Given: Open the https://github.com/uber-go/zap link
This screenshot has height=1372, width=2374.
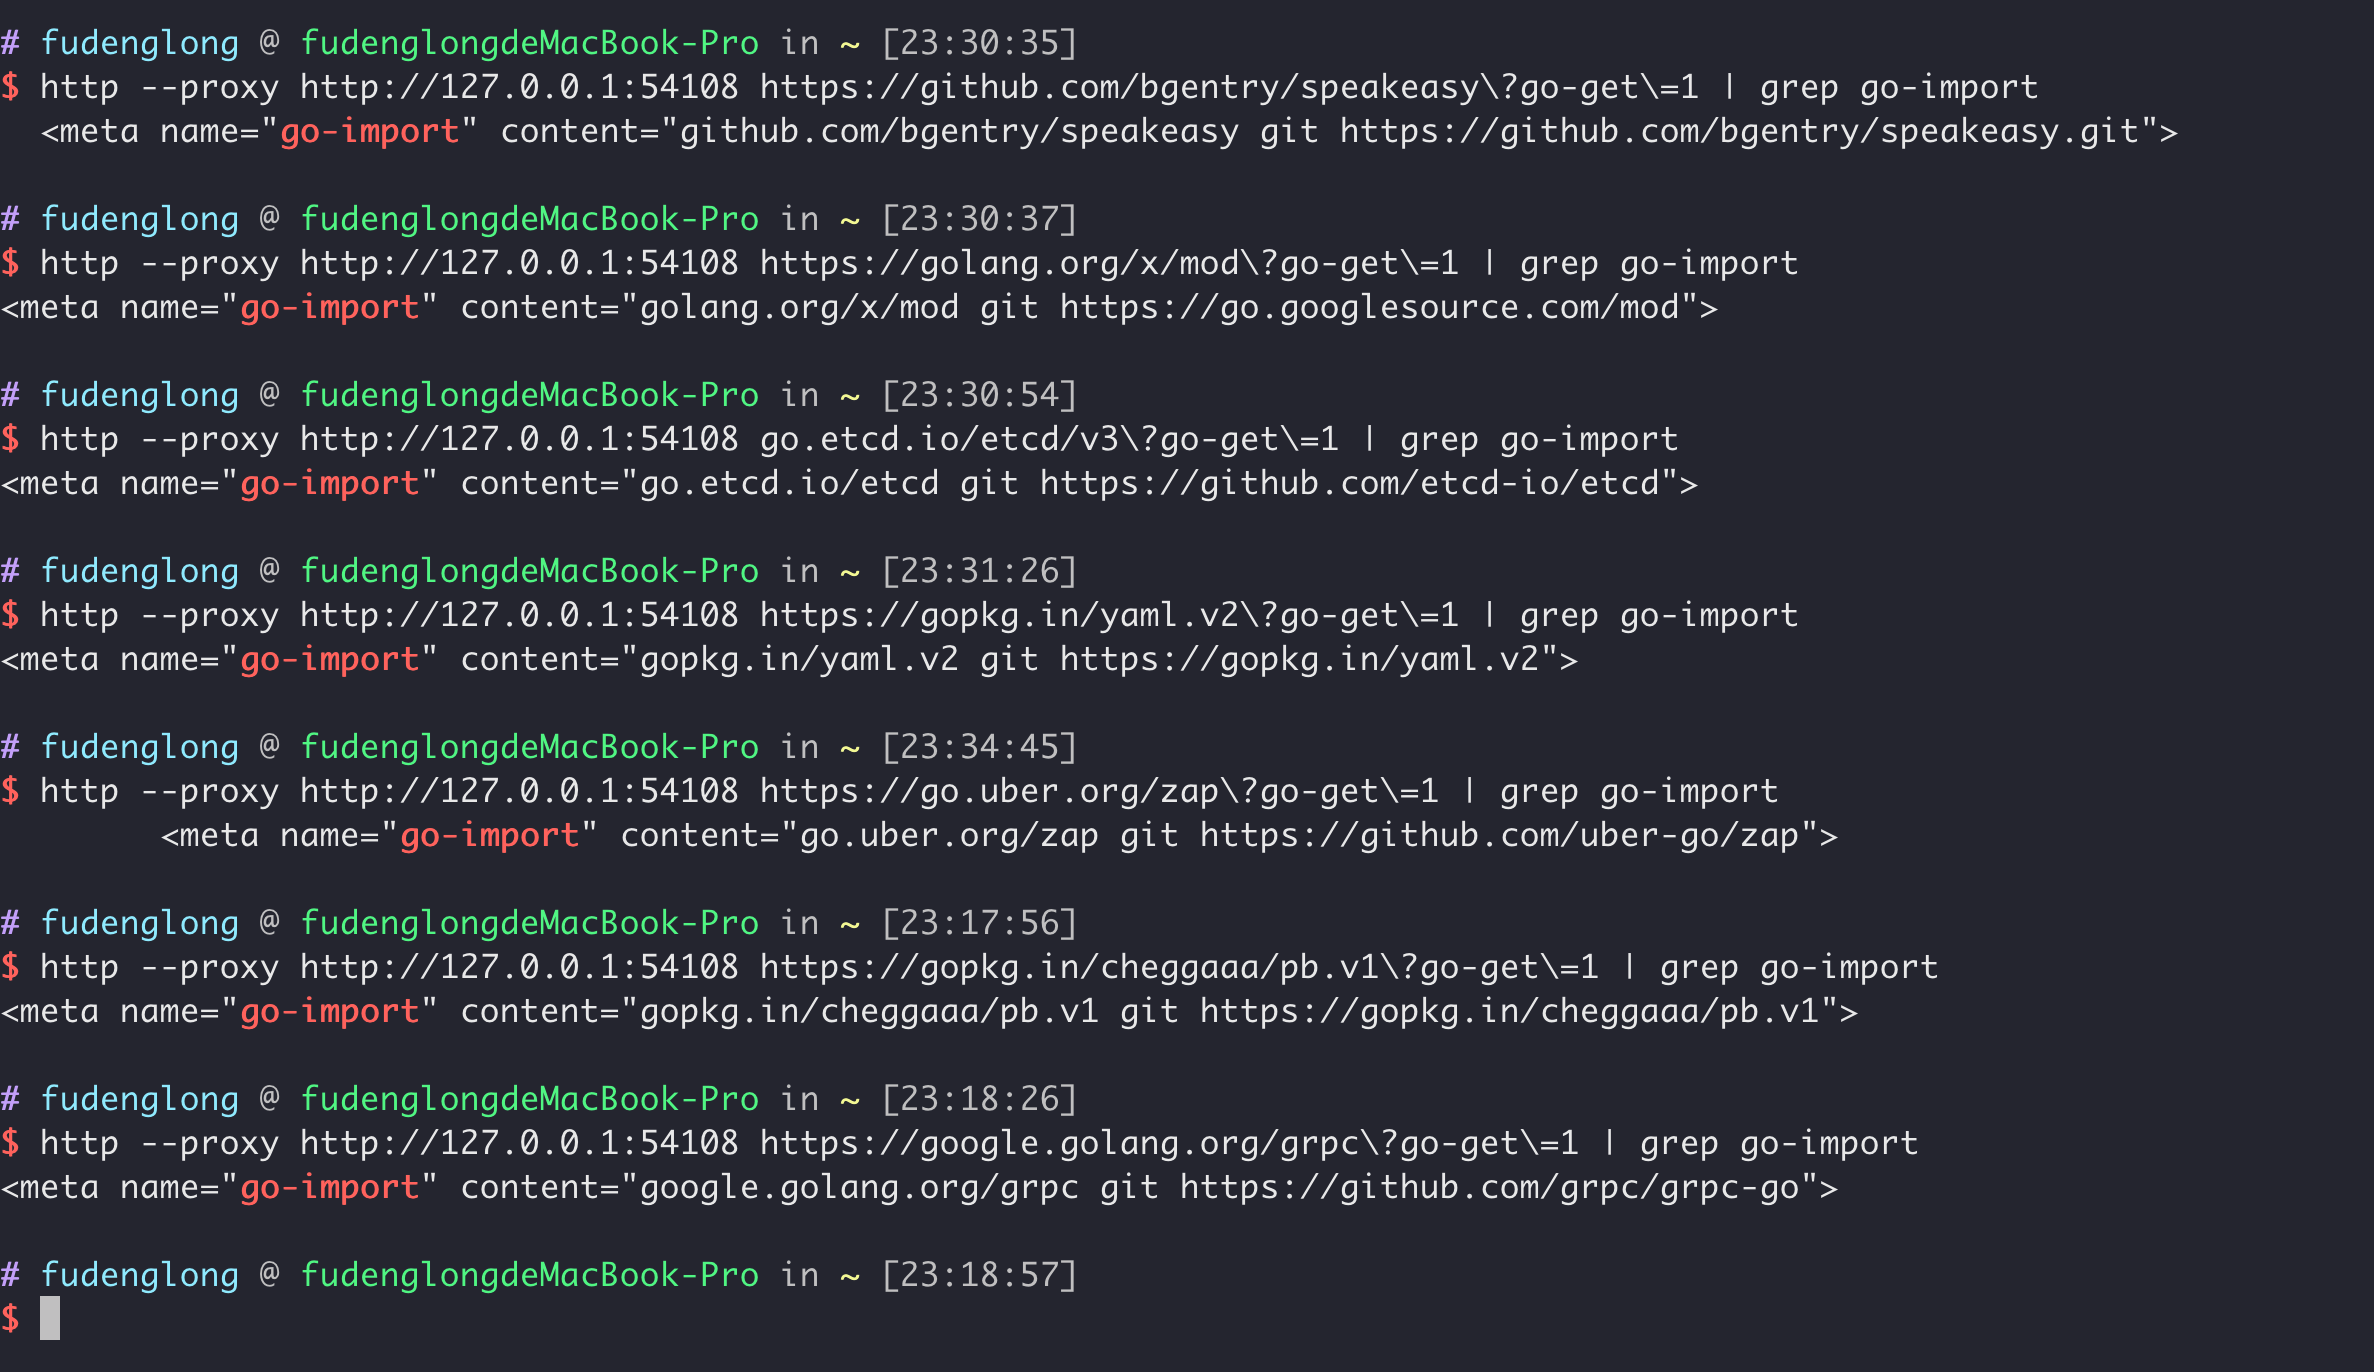Looking at the screenshot, I should [x=1499, y=836].
